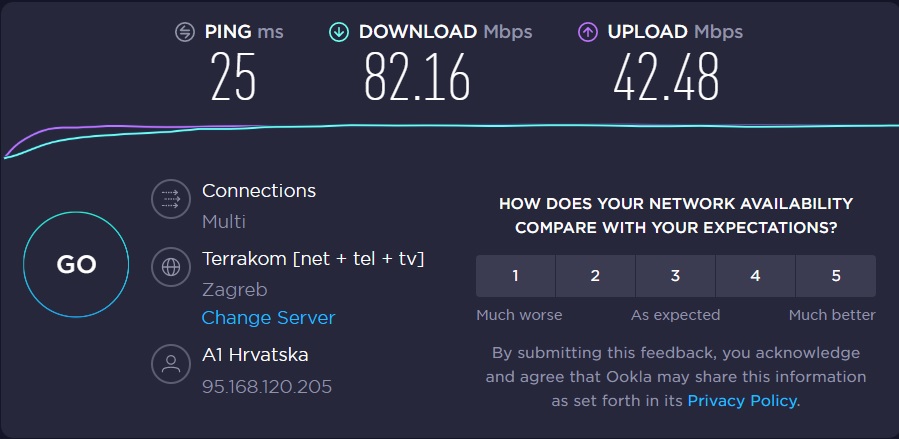Open the Privacy Policy link
The height and width of the screenshot is (439, 899).
pos(742,401)
